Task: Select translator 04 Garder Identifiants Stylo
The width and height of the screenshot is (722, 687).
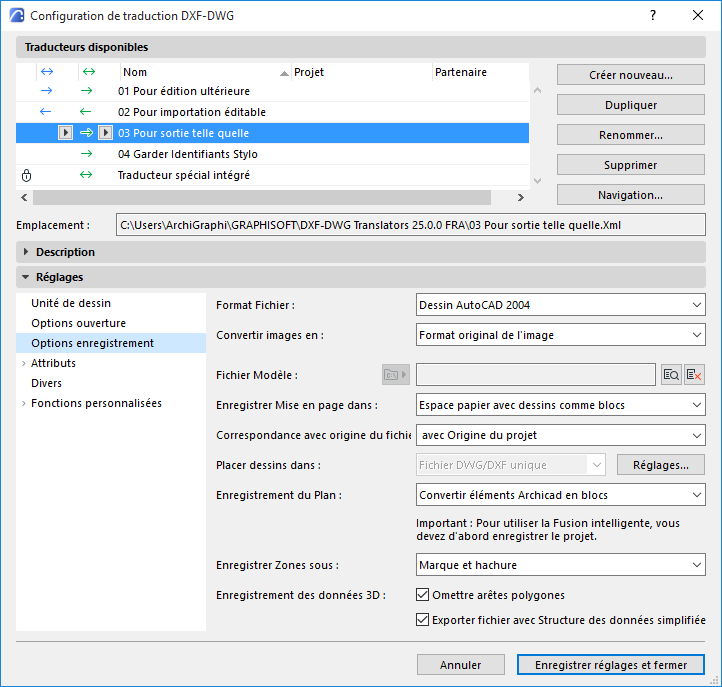Action: [272, 154]
